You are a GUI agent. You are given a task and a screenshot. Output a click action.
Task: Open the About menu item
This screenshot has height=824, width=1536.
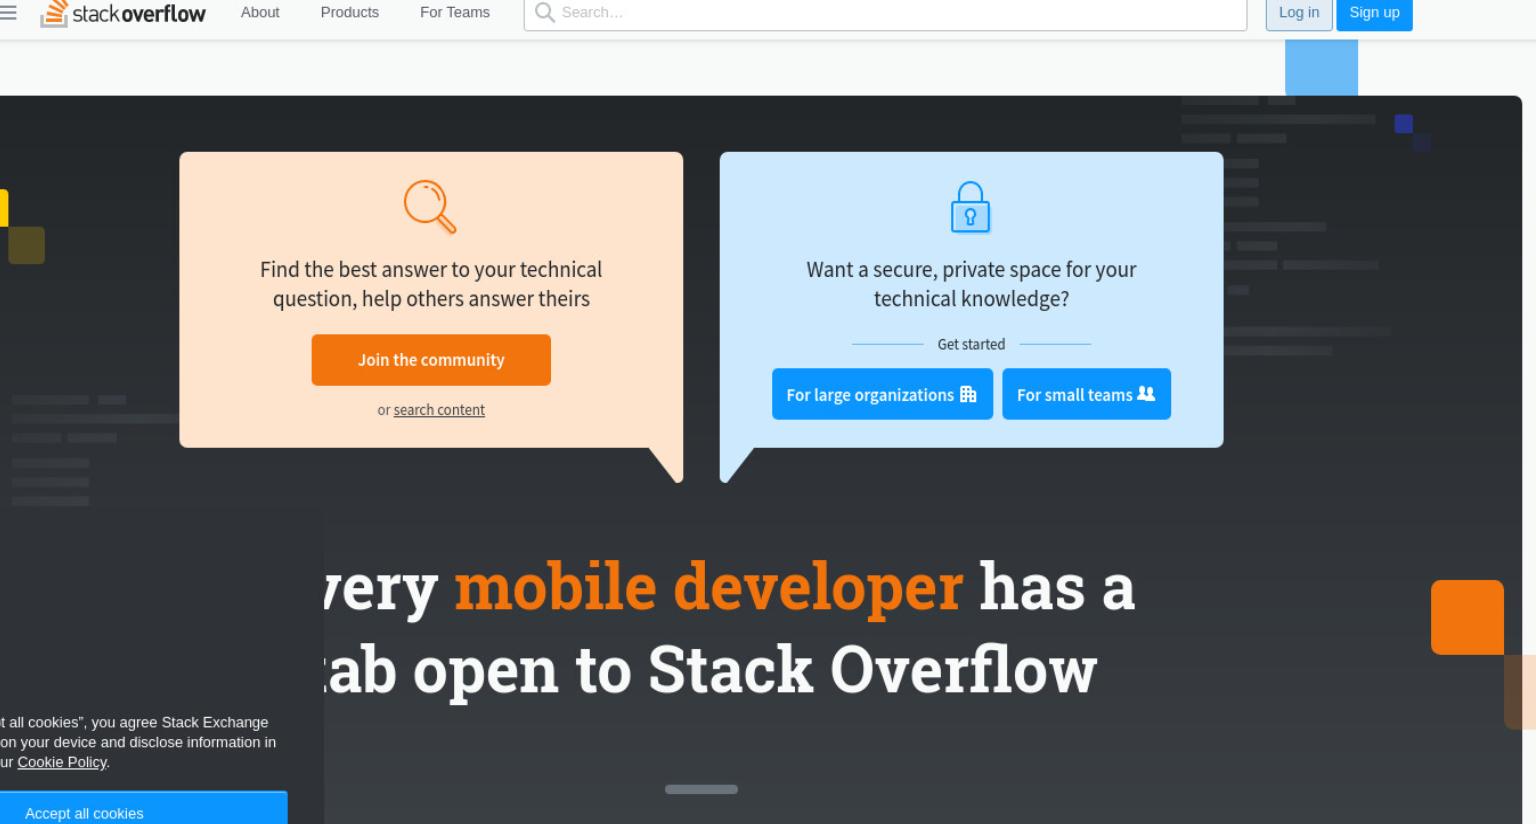pyautogui.click(x=260, y=12)
